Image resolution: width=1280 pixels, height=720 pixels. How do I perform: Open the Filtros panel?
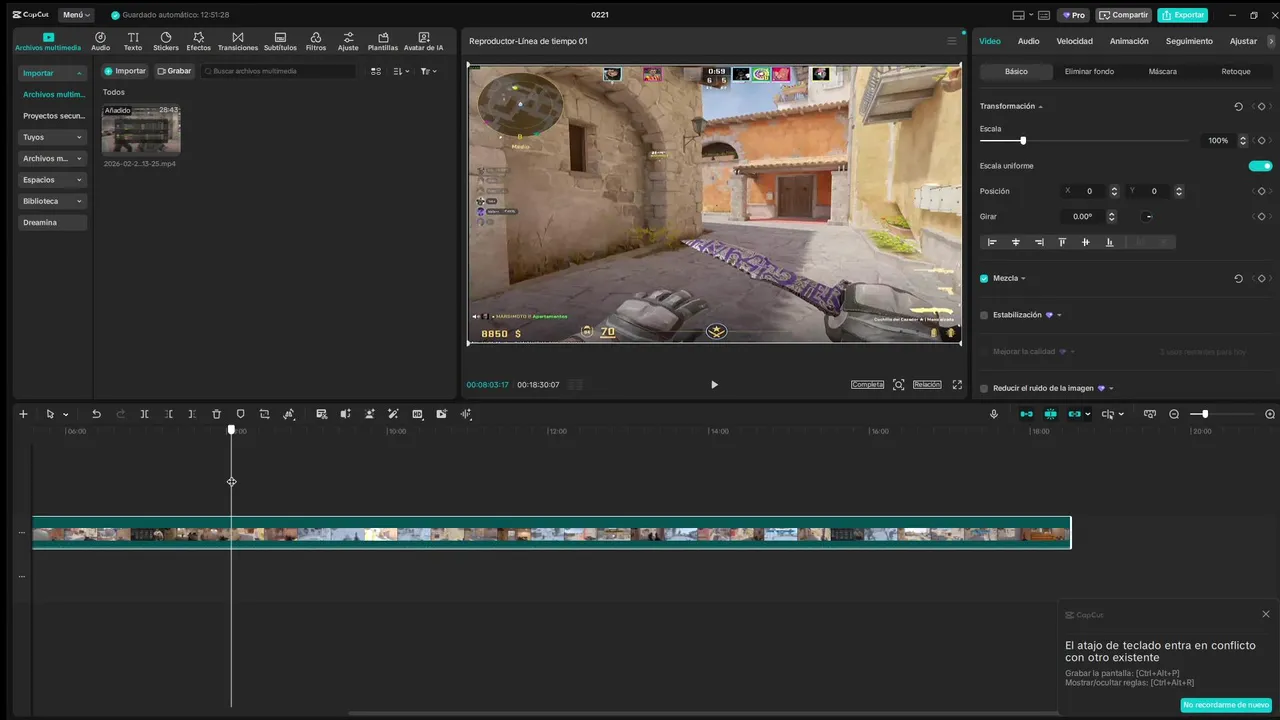click(316, 41)
